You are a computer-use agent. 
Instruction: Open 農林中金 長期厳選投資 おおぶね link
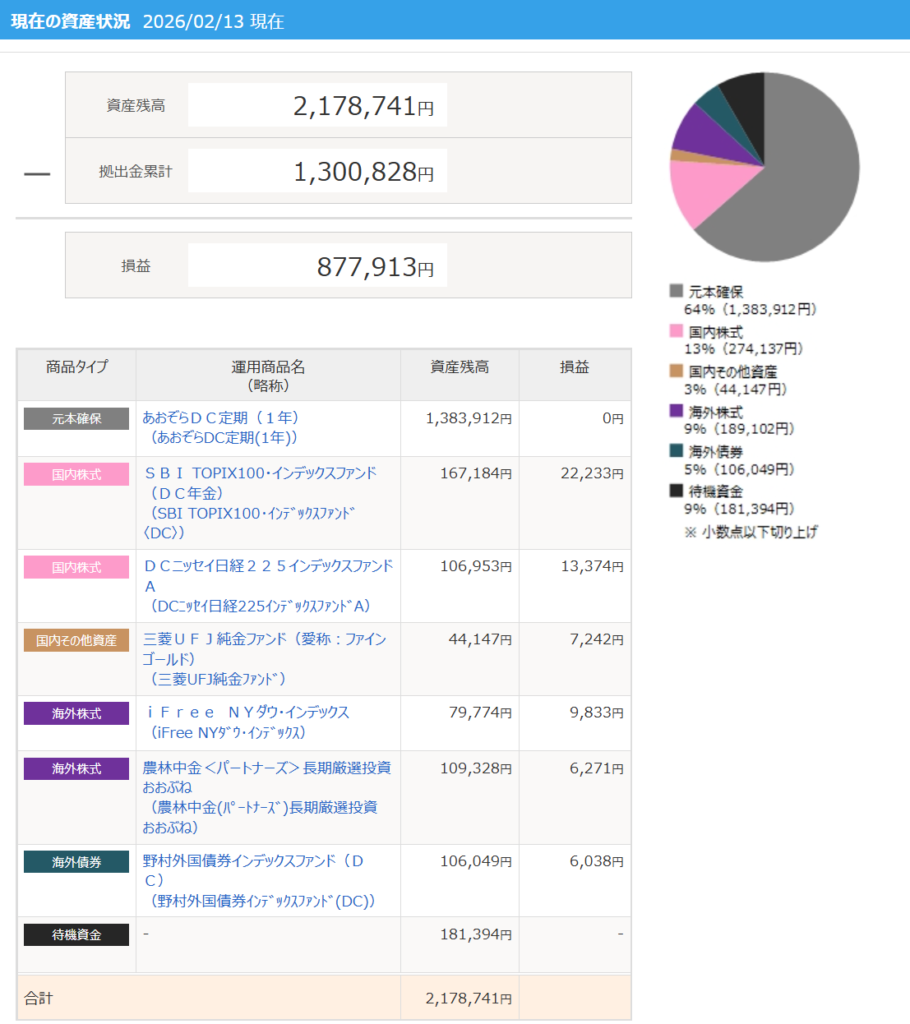[x=266, y=768]
